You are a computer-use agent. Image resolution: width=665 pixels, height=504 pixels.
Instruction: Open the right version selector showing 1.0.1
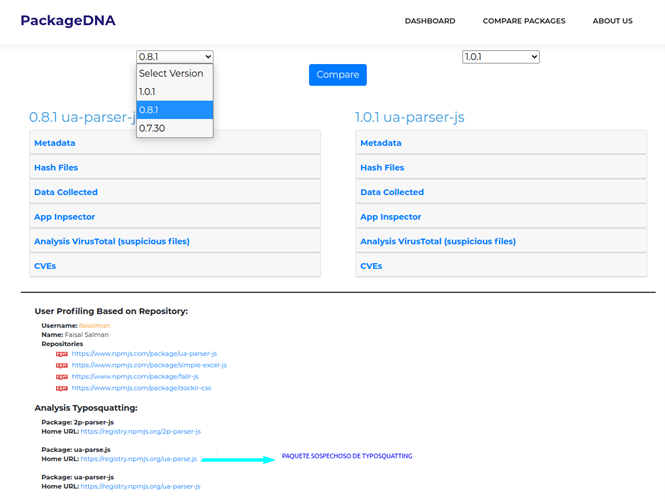click(500, 57)
